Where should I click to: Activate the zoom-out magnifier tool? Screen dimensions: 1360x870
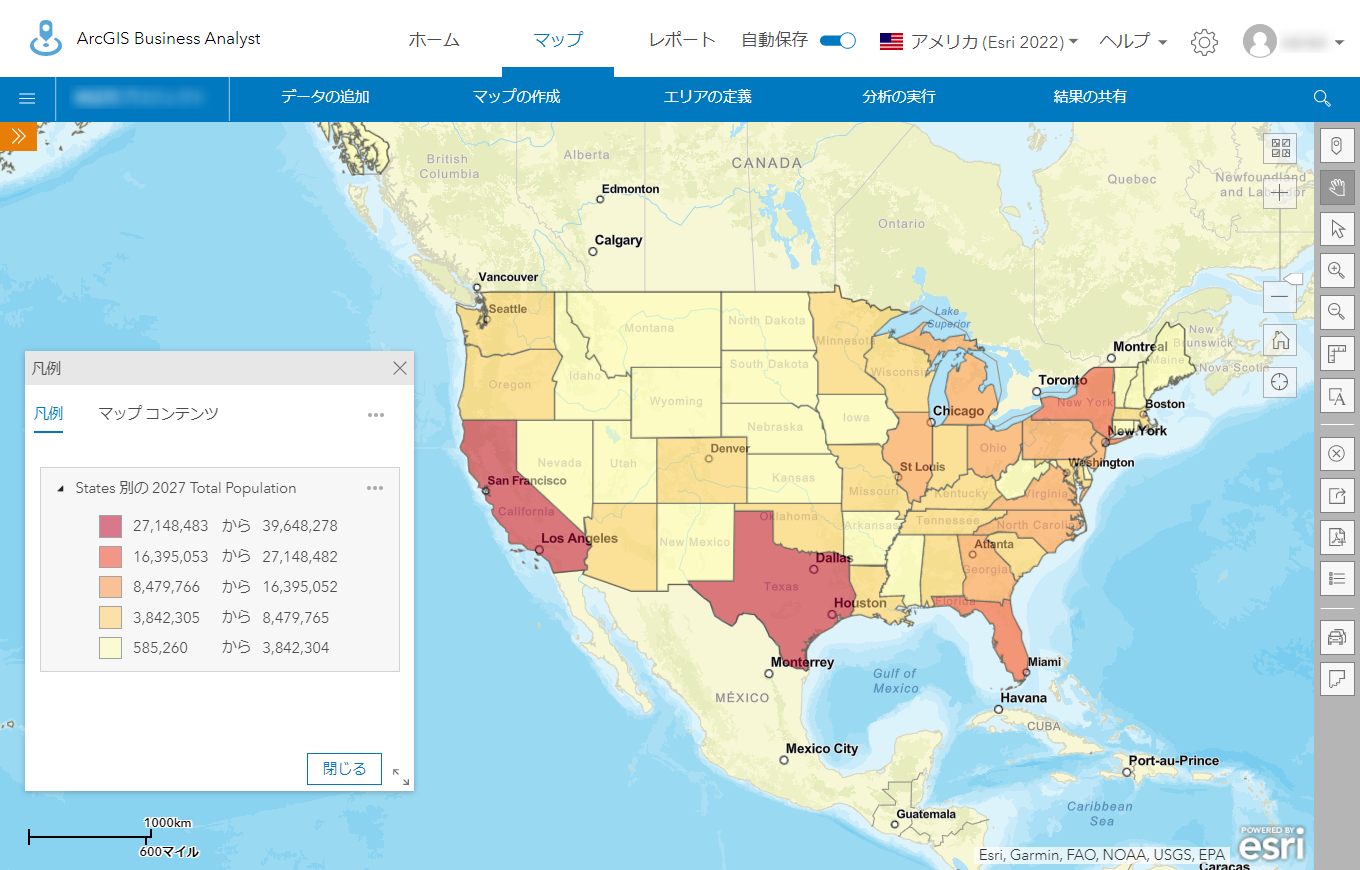[1337, 312]
